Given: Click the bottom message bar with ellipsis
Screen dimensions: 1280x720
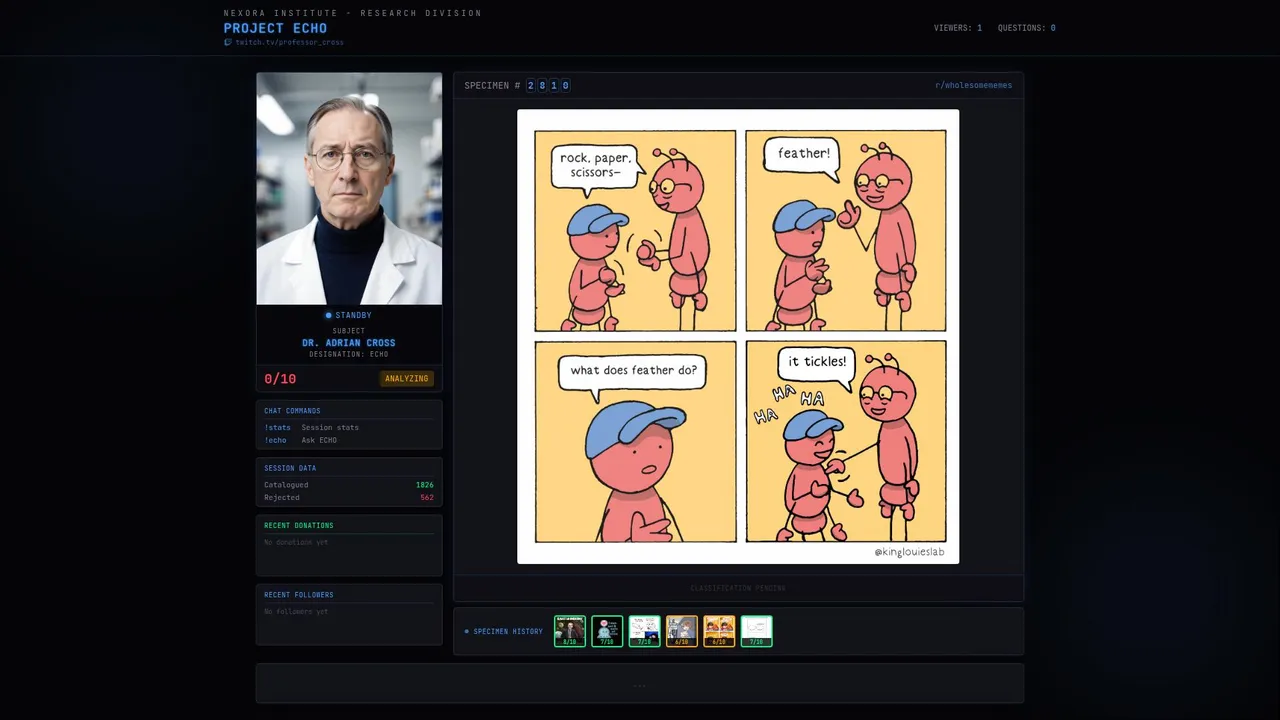Looking at the screenshot, I should click(x=640, y=683).
